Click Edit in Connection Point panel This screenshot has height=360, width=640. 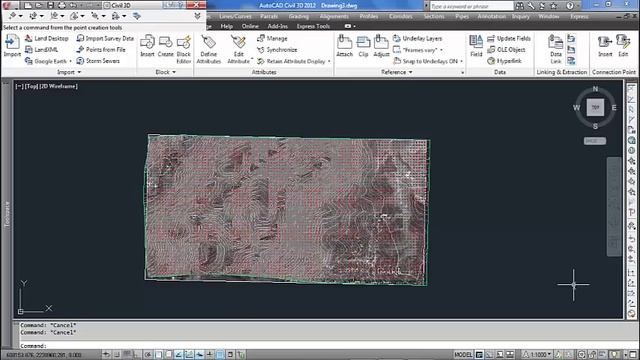[623, 46]
